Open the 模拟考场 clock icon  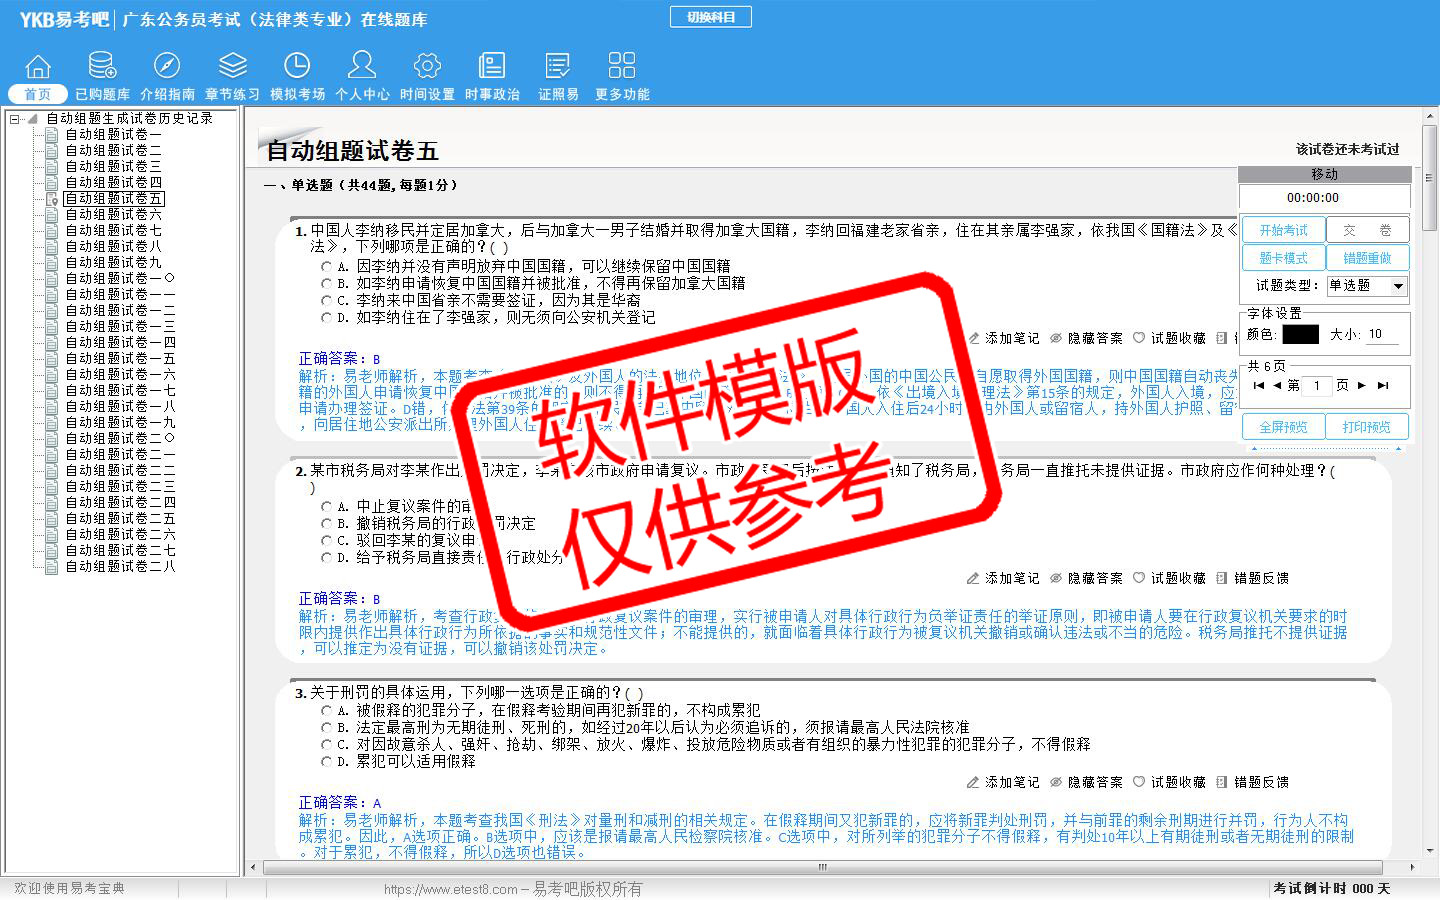pyautogui.click(x=297, y=67)
